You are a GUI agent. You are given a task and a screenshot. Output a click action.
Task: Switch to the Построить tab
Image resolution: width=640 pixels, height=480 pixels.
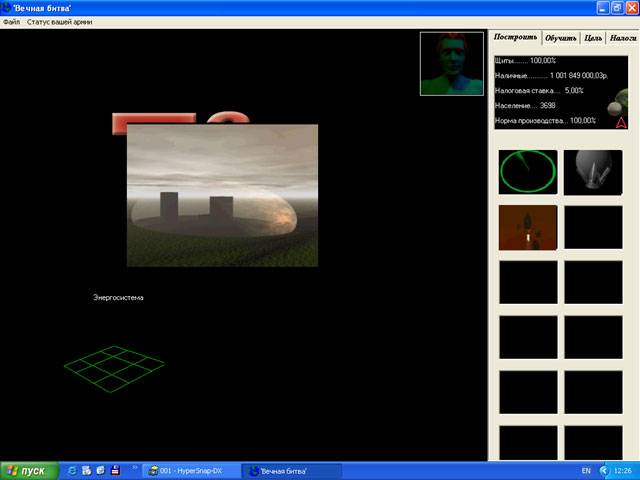[x=515, y=37]
